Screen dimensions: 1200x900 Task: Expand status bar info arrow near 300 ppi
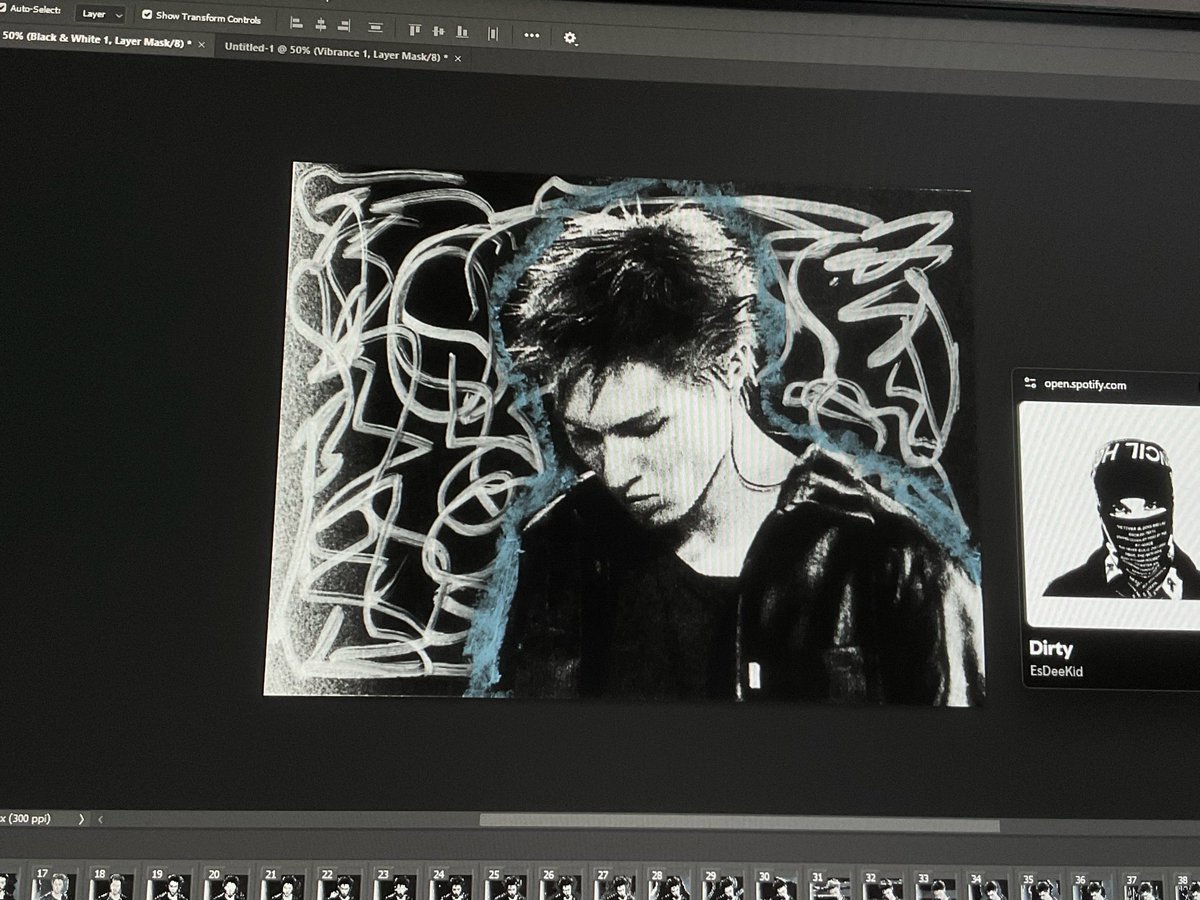point(82,819)
